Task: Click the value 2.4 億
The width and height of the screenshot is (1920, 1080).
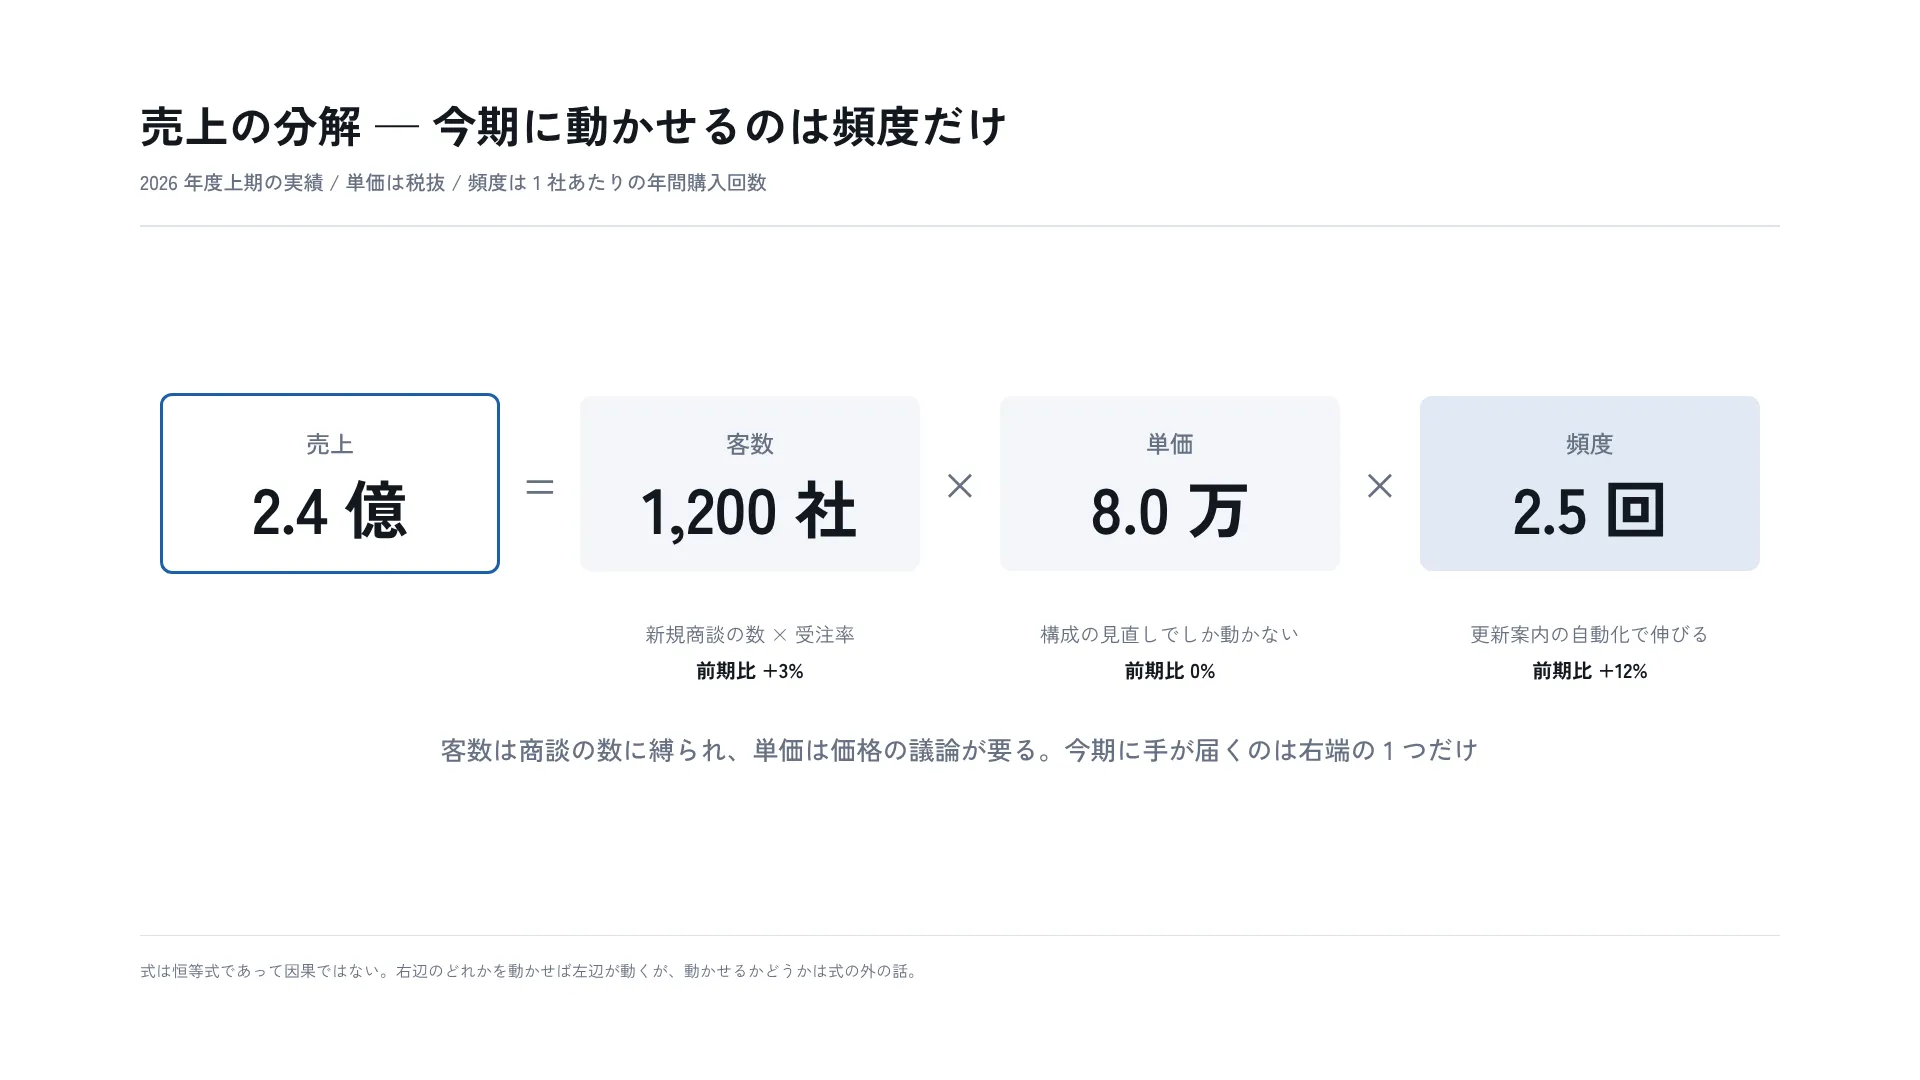Action: coord(330,511)
